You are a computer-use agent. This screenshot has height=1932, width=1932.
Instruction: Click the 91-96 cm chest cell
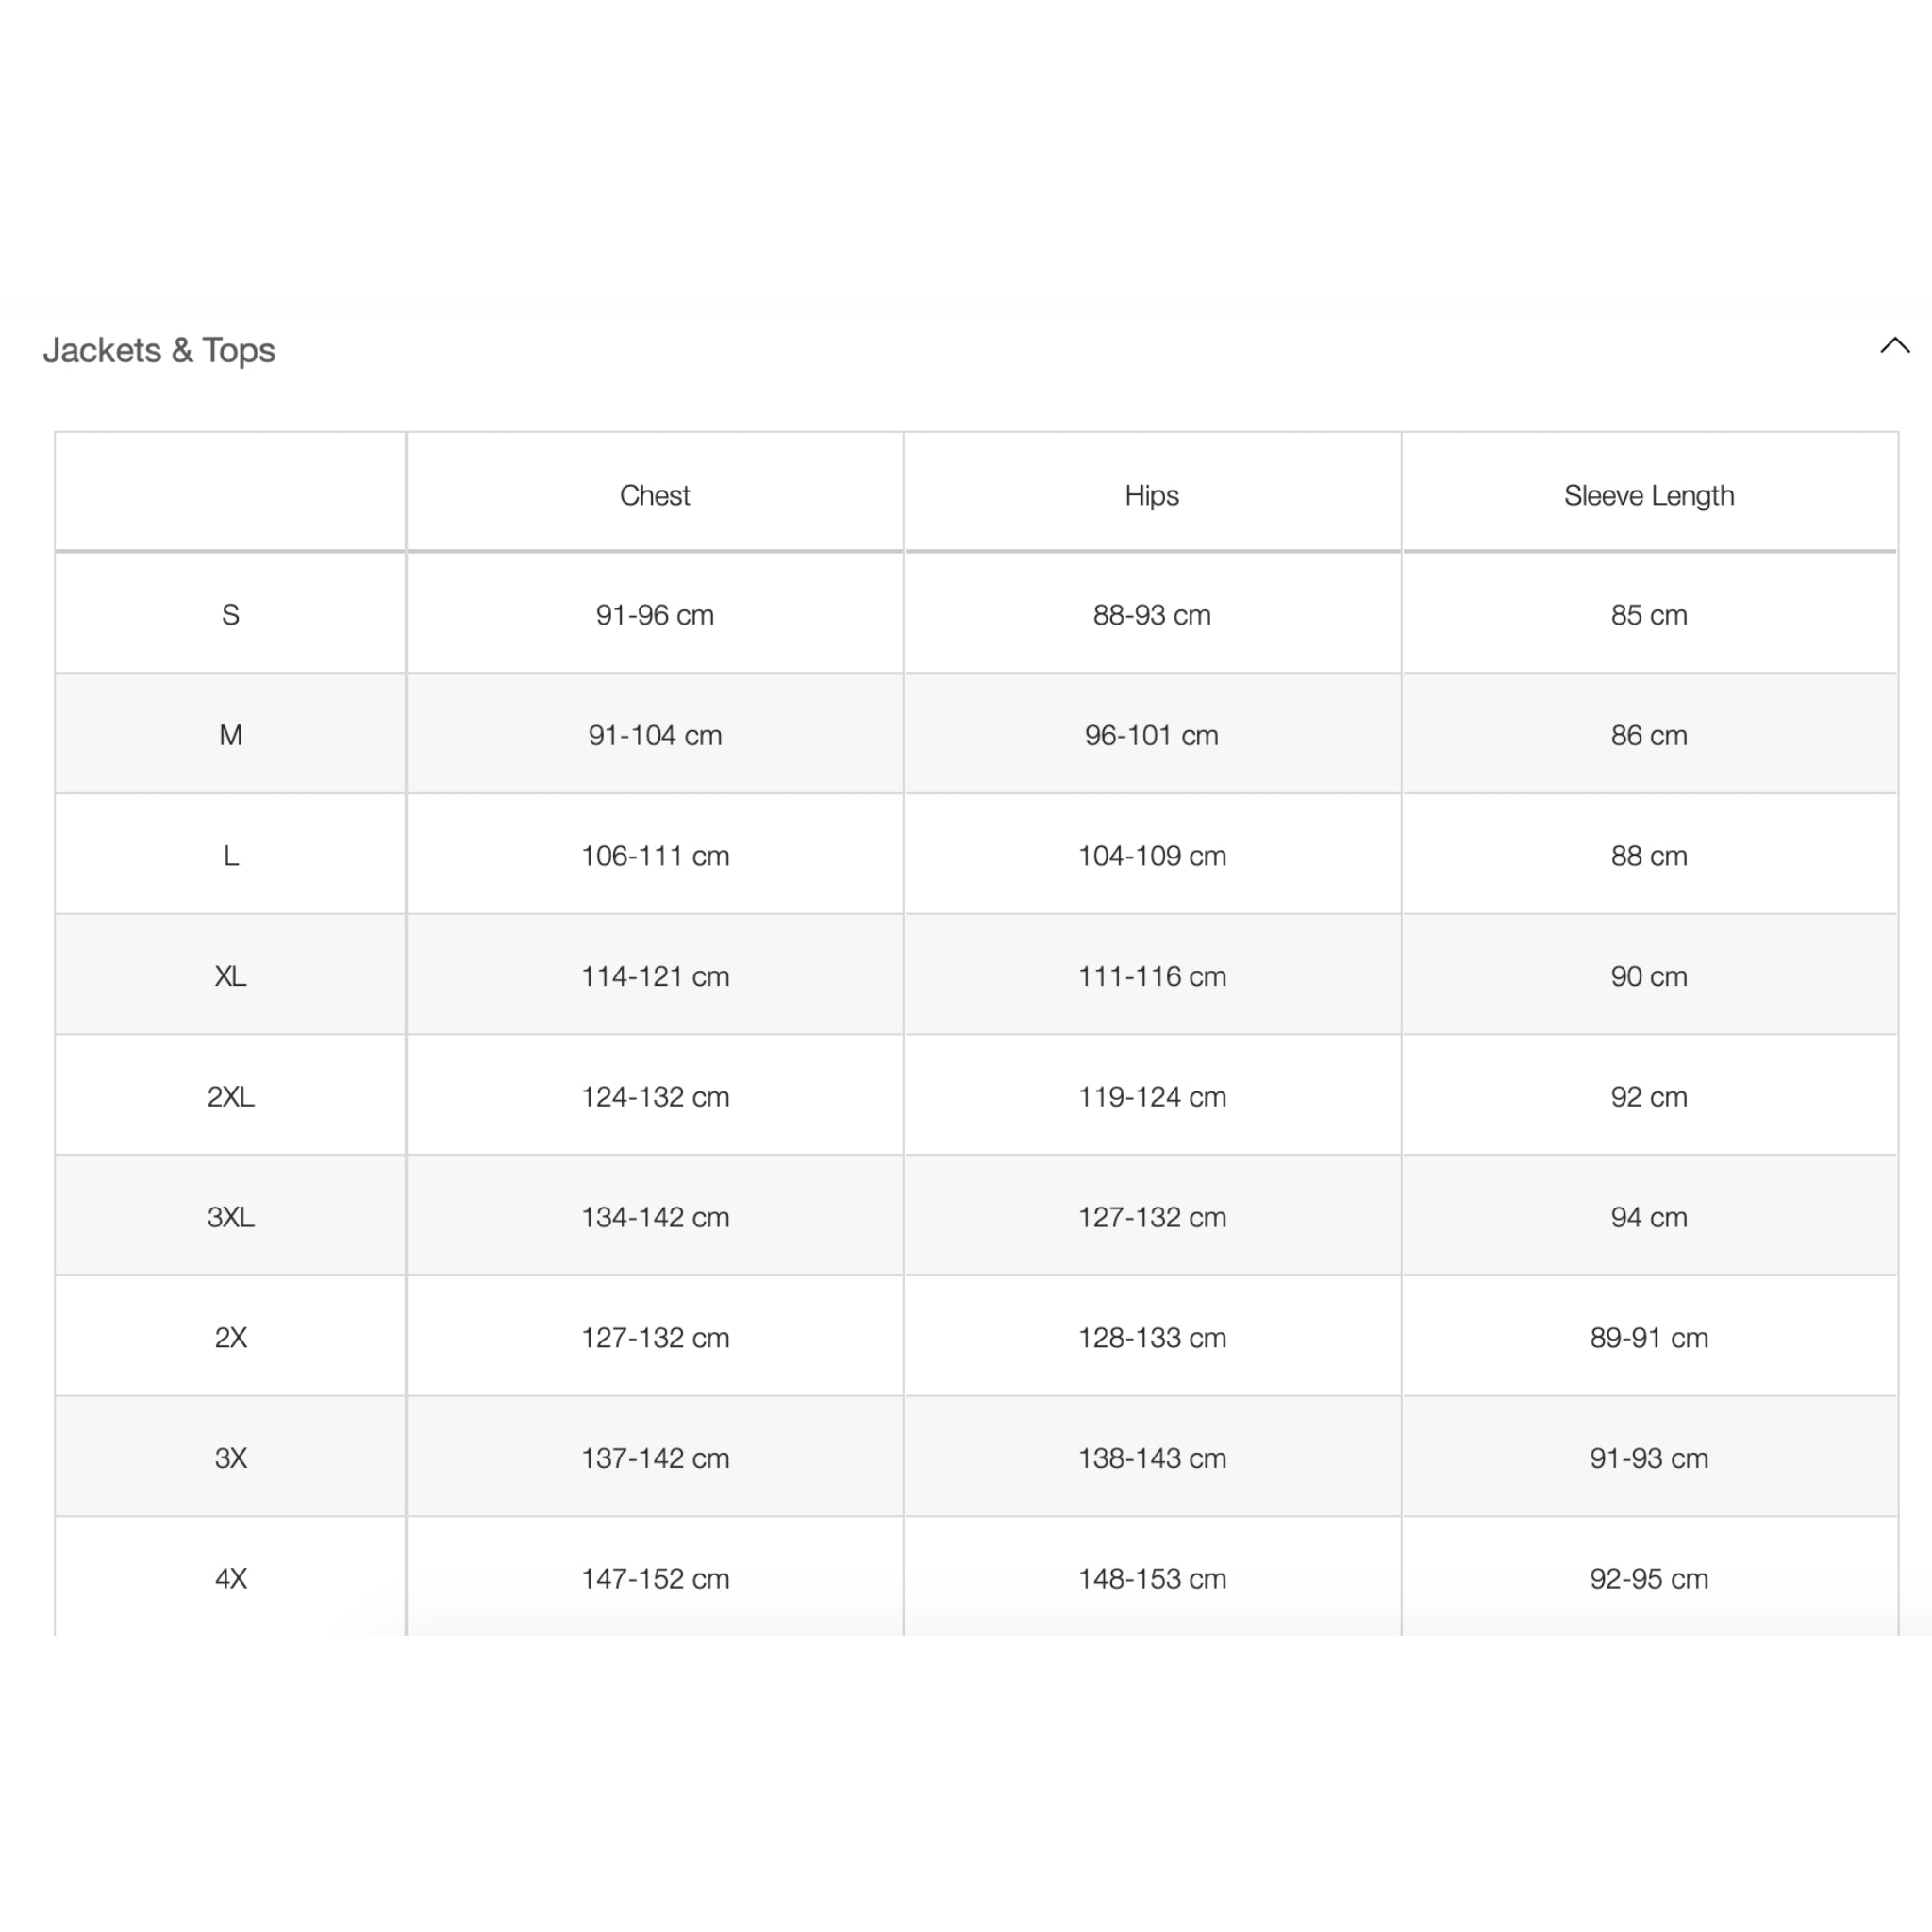click(655, 615)
